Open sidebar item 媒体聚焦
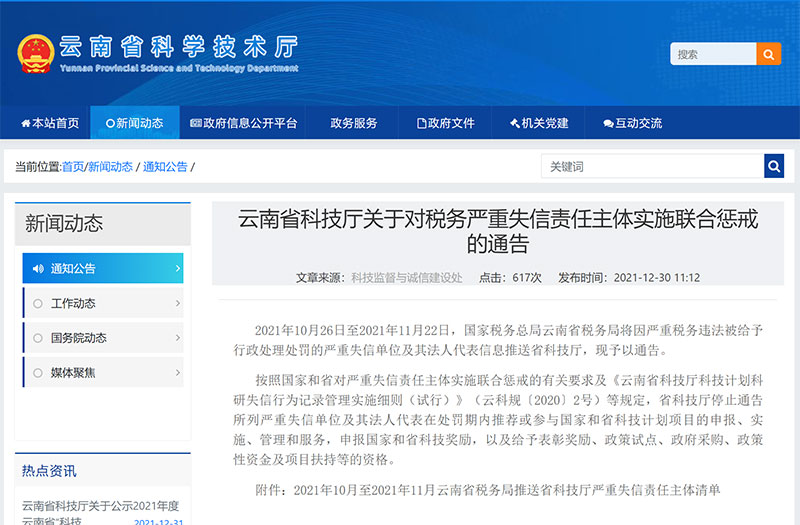Viewport: 800px width, 525px height. (103, 372)
